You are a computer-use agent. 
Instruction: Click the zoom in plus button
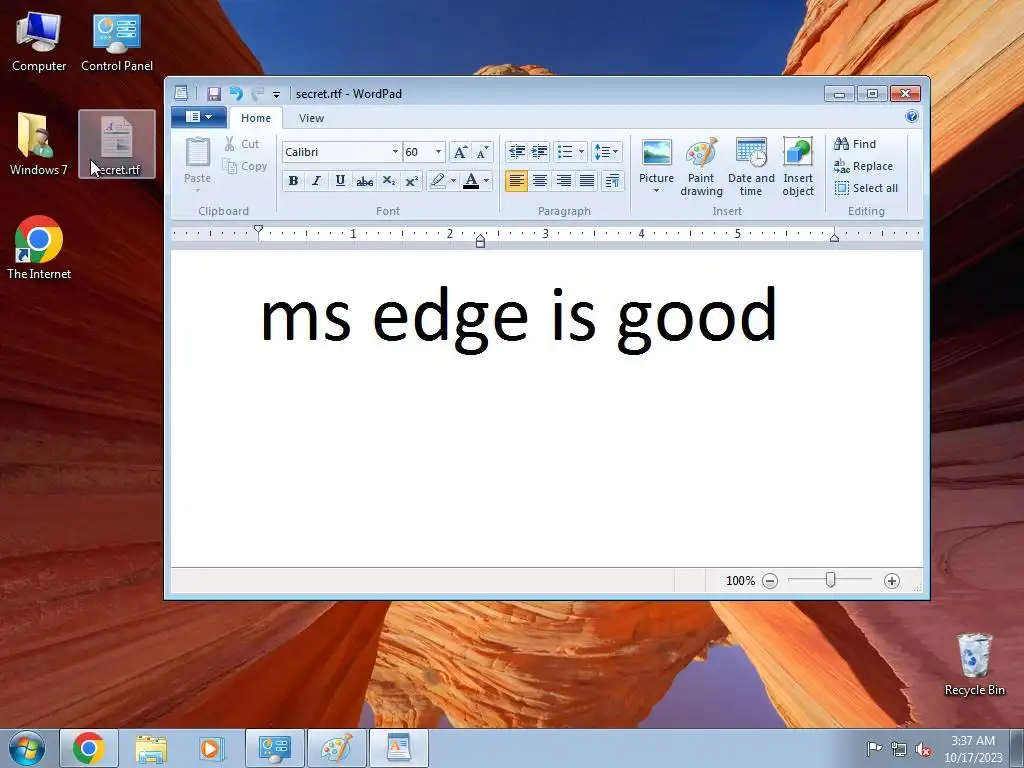[x=891, y=581]
